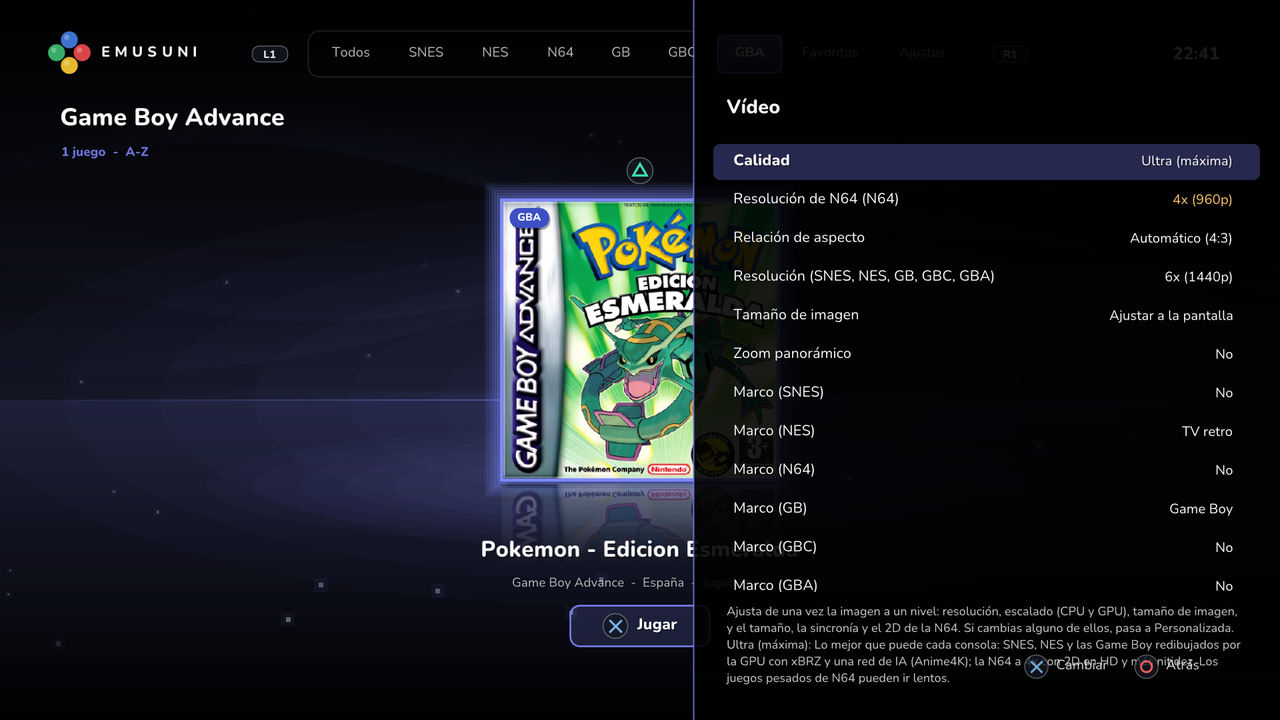Toggle the Marco (SNES) setting

coord(986,392)
